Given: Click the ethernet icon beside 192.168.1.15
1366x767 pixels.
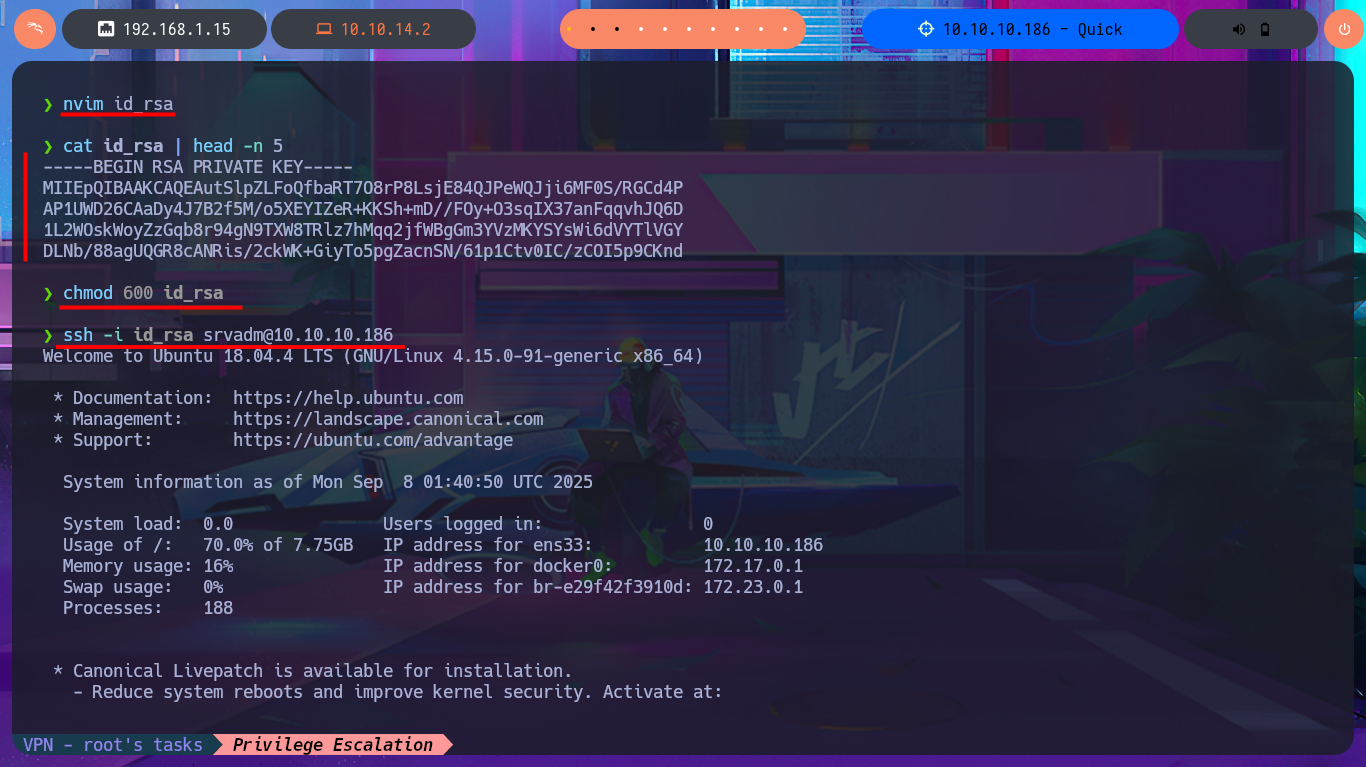Looking at the screenshot, I should click(105, 29).
